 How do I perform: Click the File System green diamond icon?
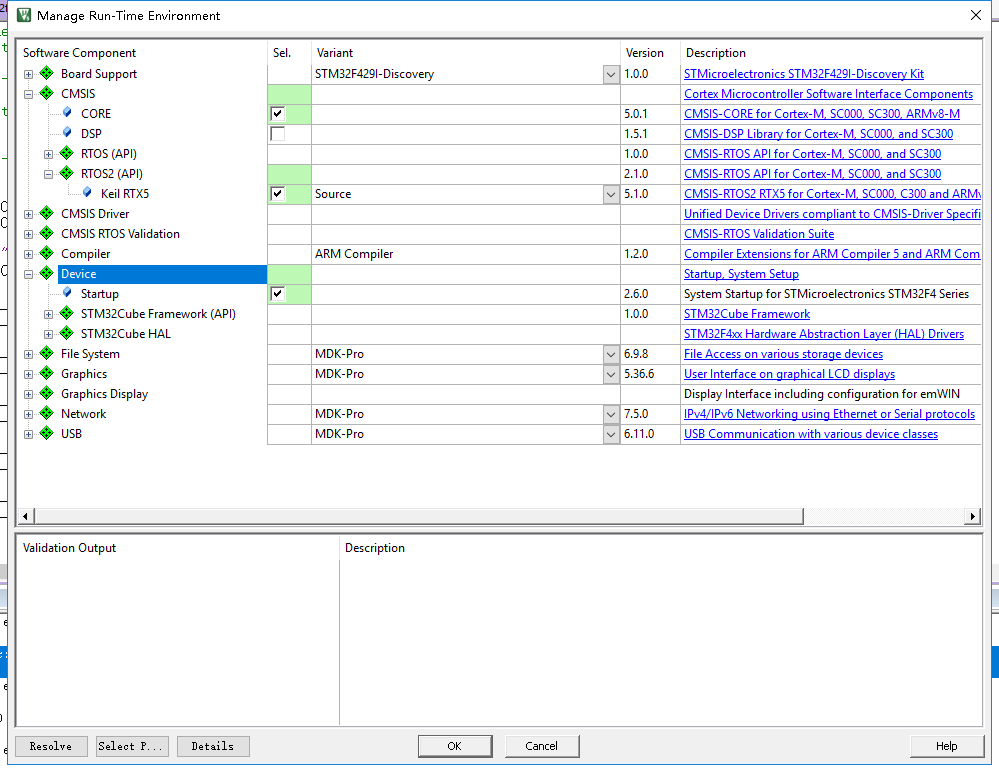pos(47,354)
